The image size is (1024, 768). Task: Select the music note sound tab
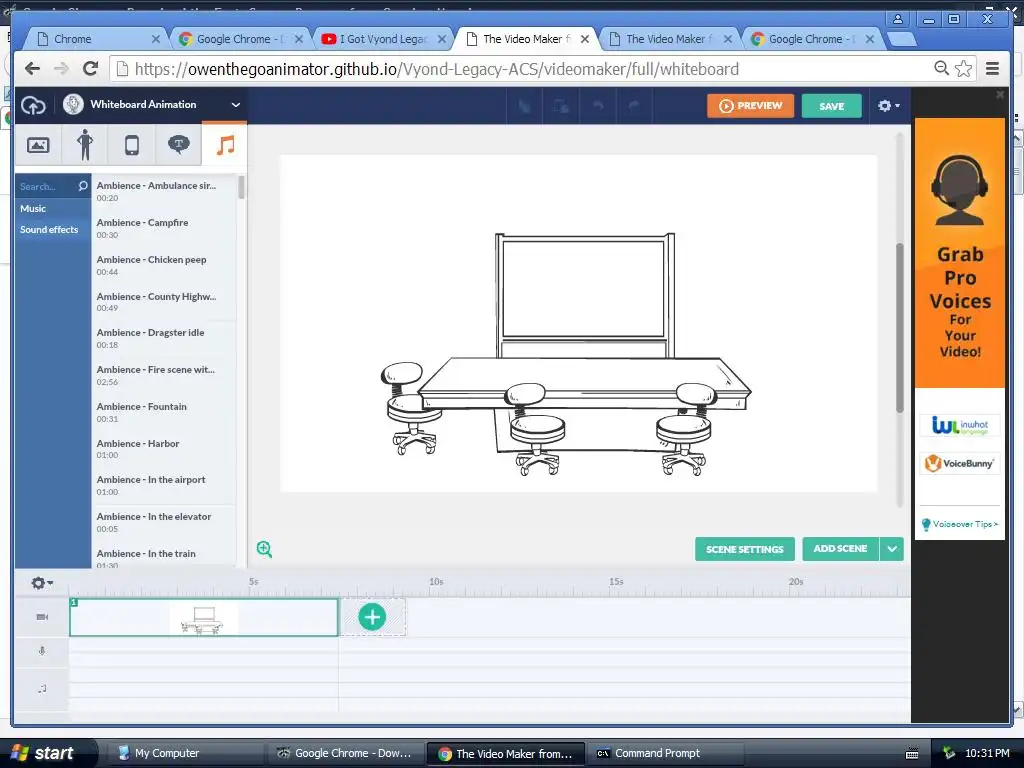click(225, 144)
